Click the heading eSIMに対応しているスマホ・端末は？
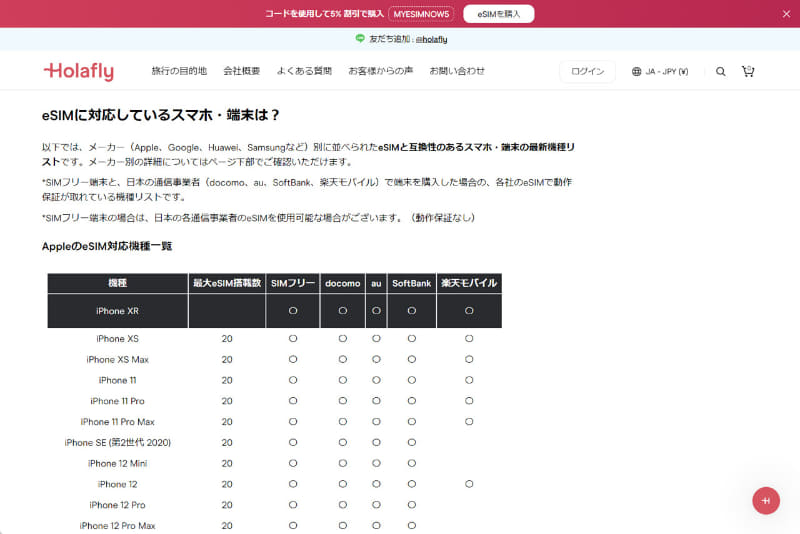Image resolution: width=800 pixels, height=534 pixels. pyautogui.click(x=161, y=115)
